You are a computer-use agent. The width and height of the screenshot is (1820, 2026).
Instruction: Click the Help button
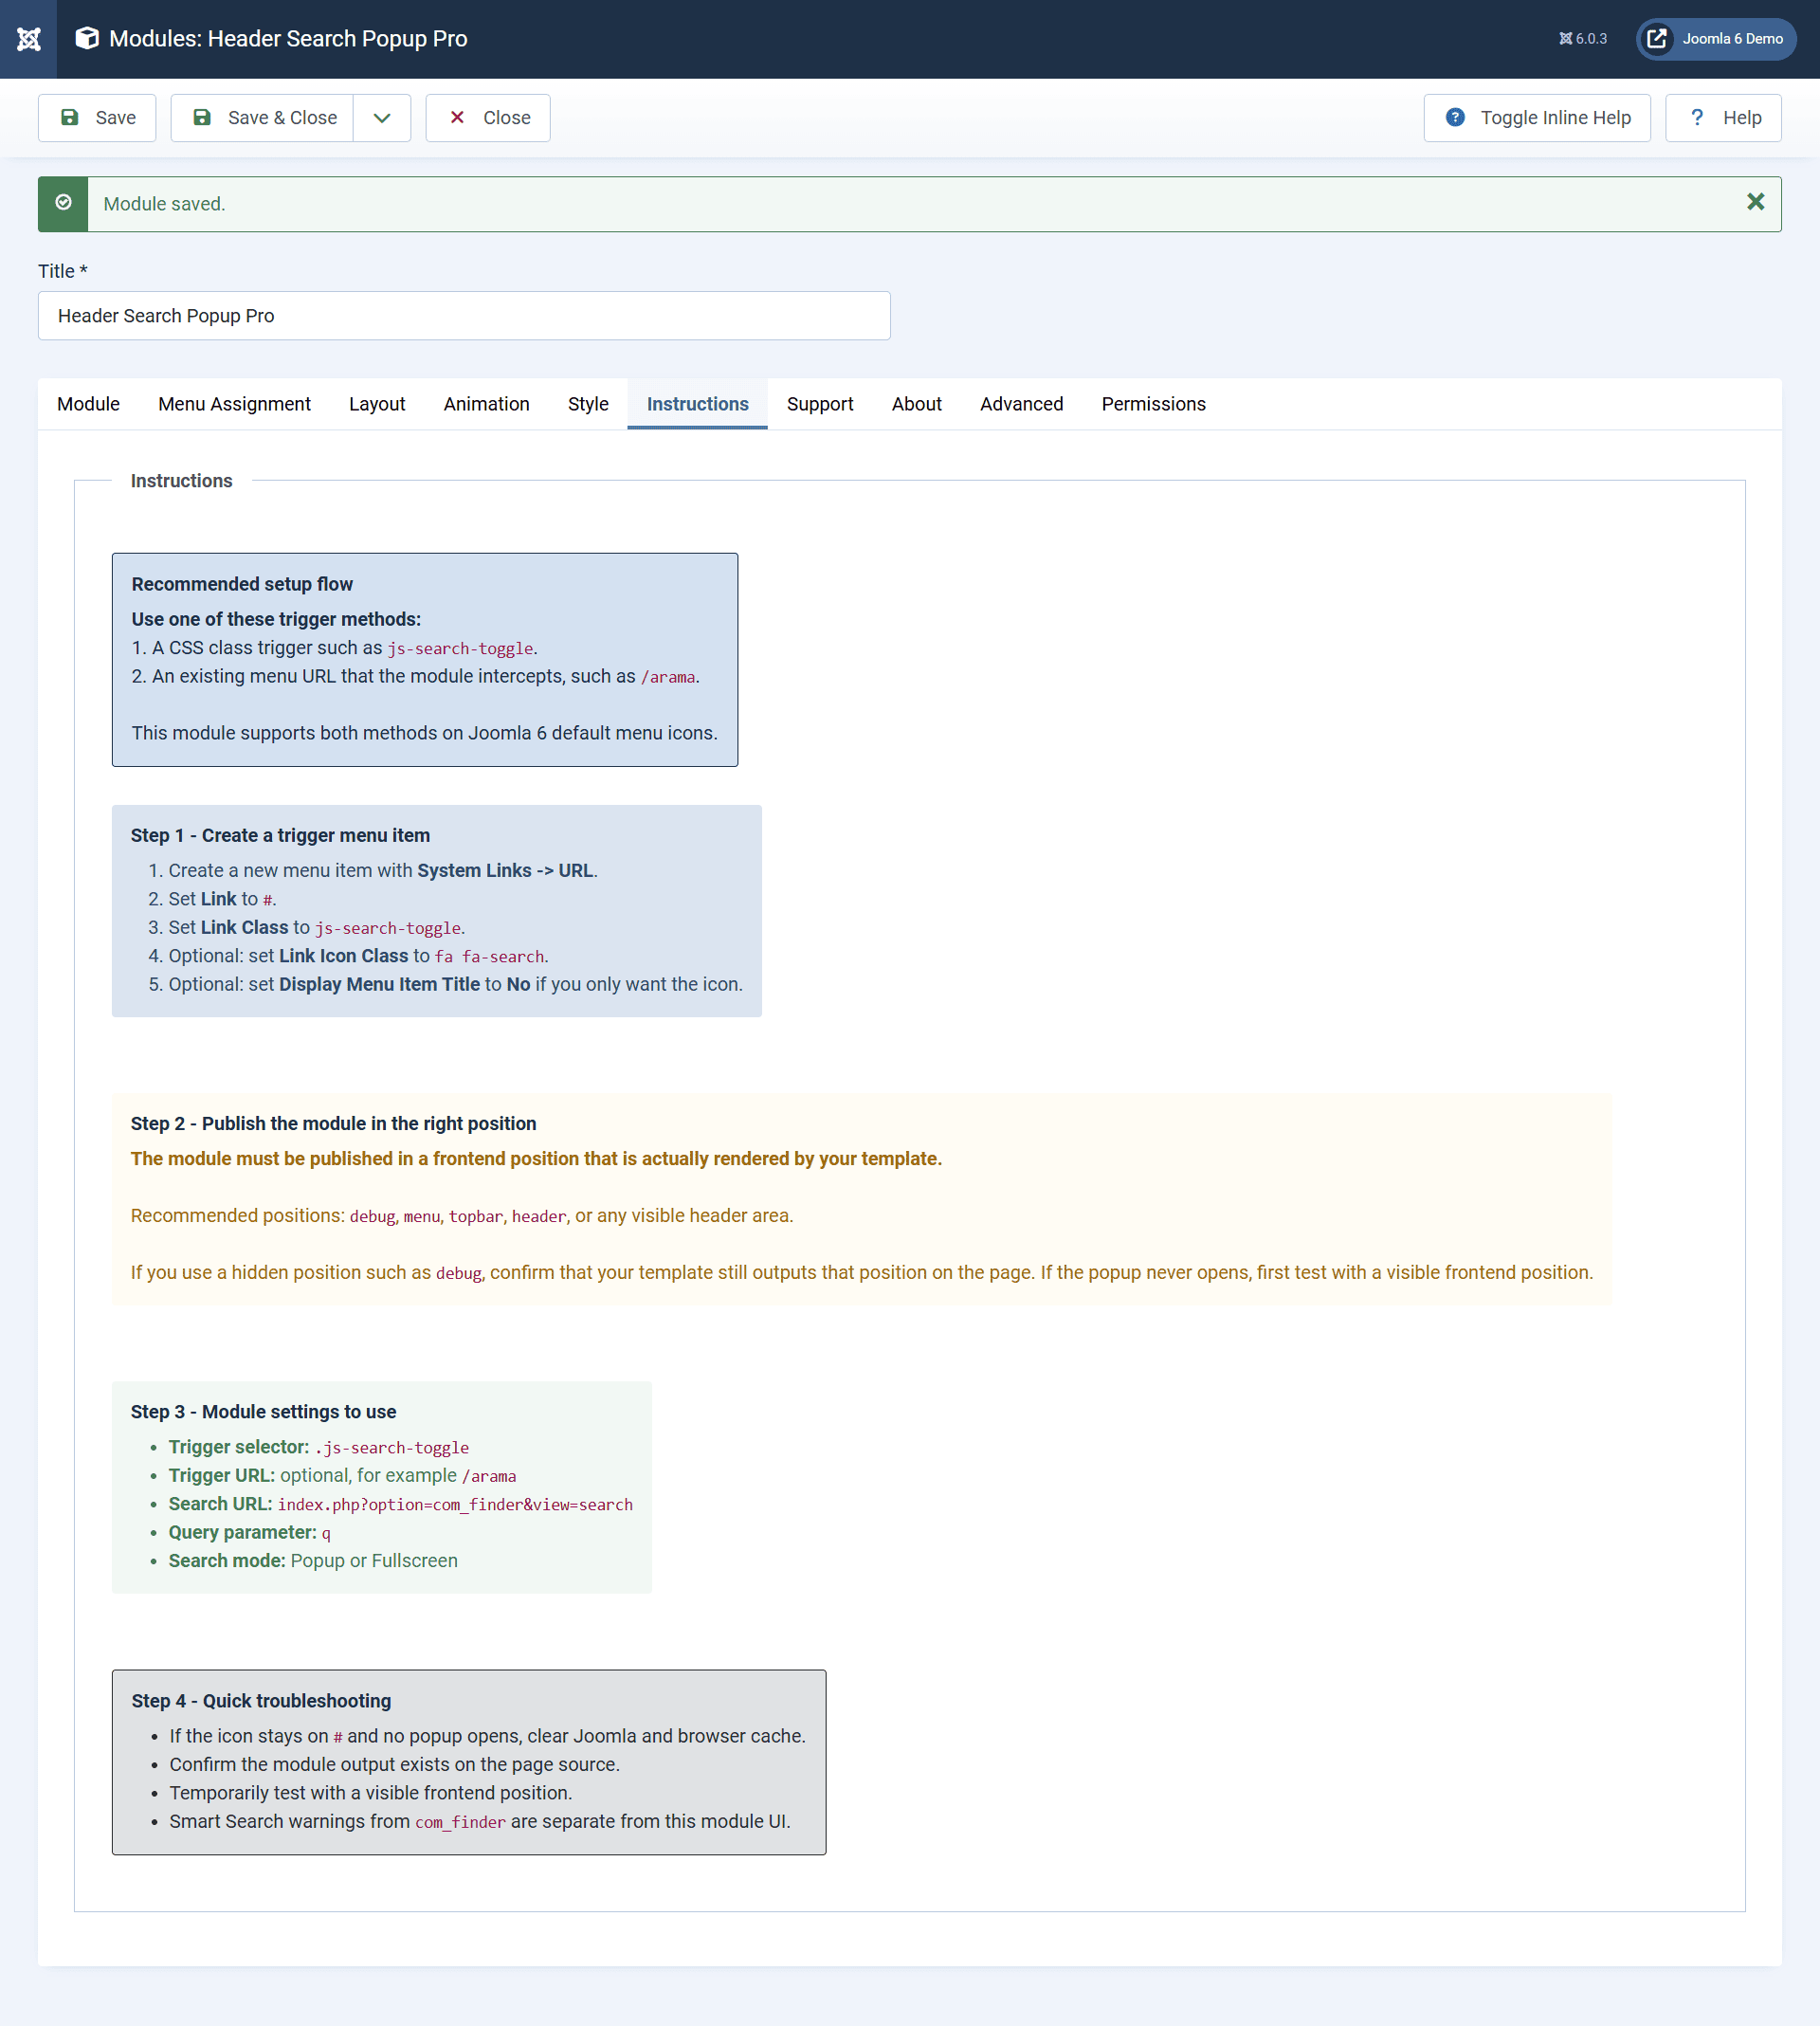click(x=1723, y=117)
